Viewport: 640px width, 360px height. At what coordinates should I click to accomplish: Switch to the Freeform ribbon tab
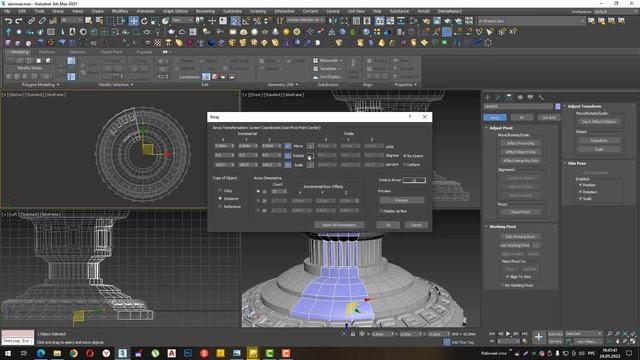(x=47, y=52)
